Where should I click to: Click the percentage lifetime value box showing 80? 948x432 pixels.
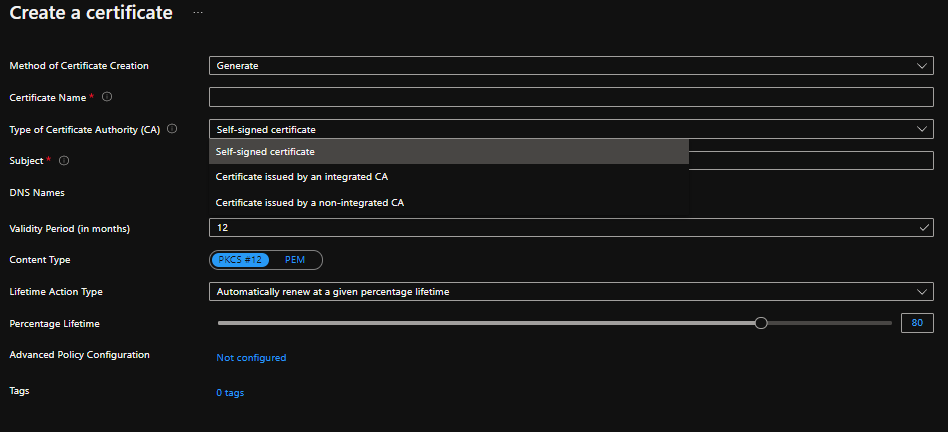click(x=917, y=323)
